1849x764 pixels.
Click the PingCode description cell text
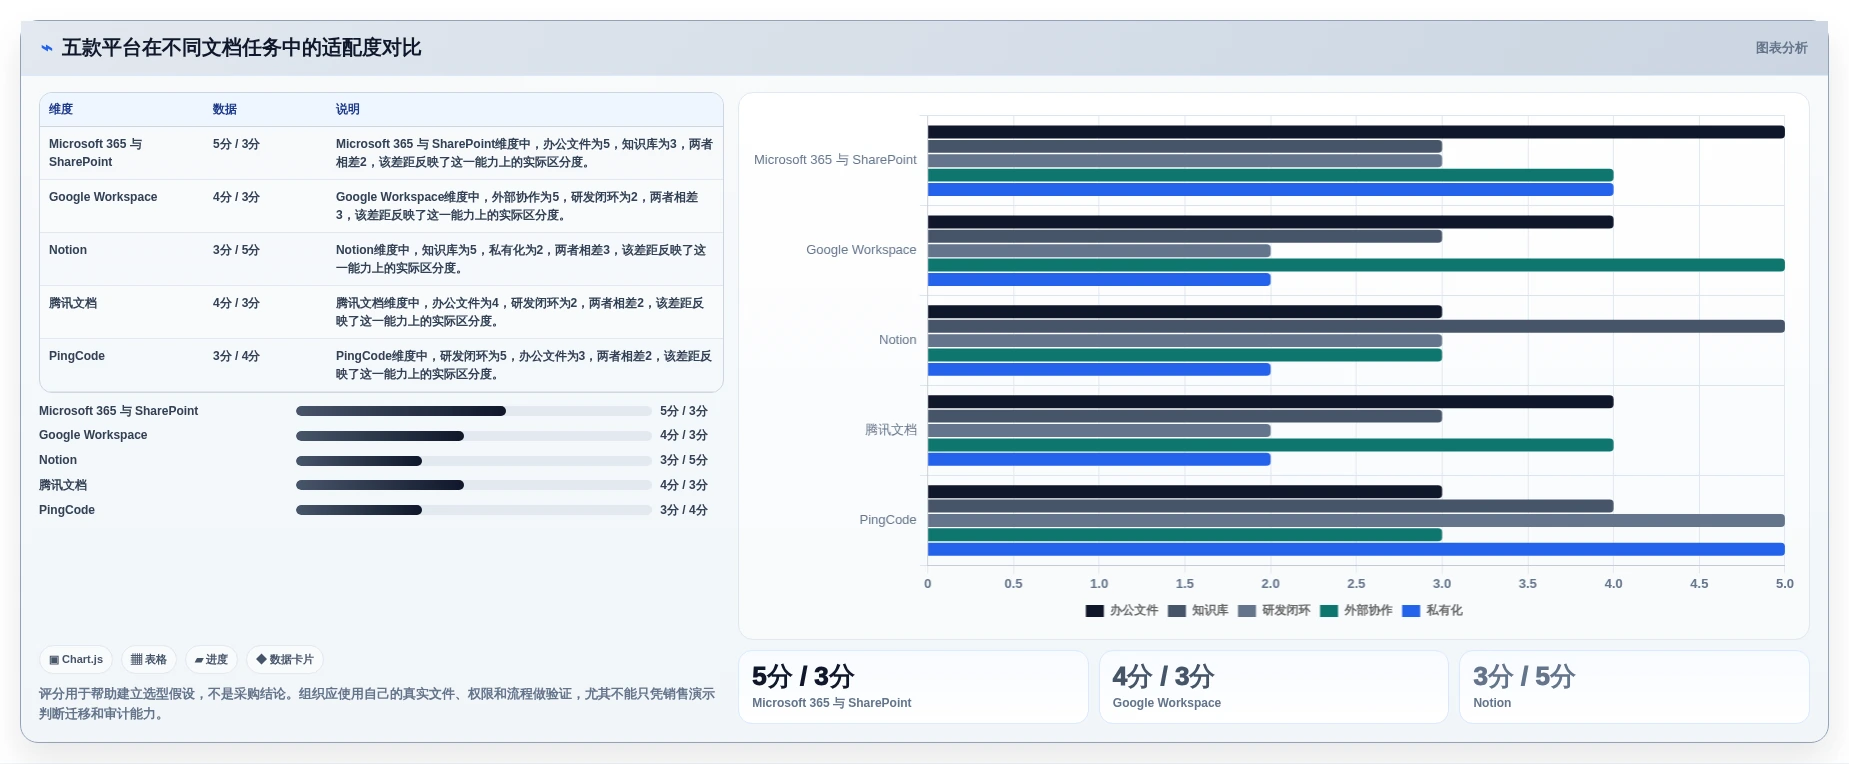[x=524, y=365]
